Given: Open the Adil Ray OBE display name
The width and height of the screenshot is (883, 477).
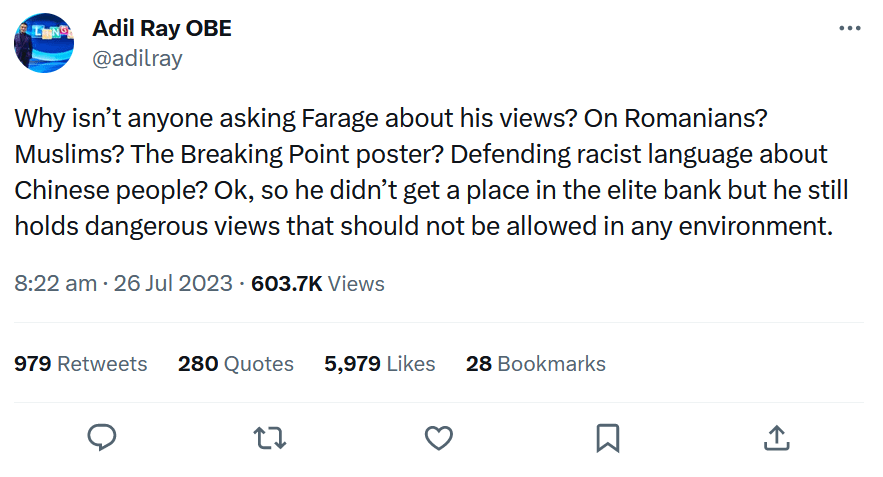Looking at the screenshot, I should click(x=162, y=28).
